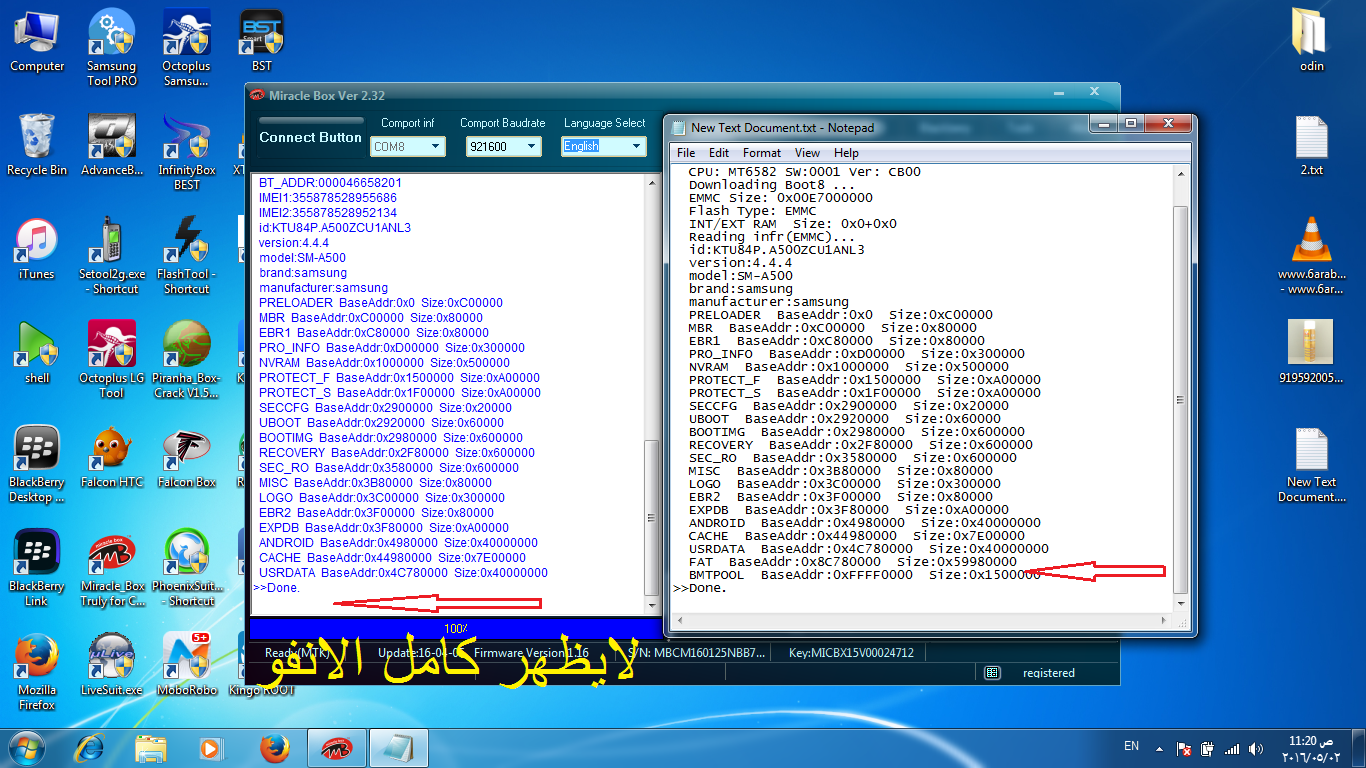Open the Help menu in Notepad
The width and height of the screenshot is (1366, 768).
(846, 153)
